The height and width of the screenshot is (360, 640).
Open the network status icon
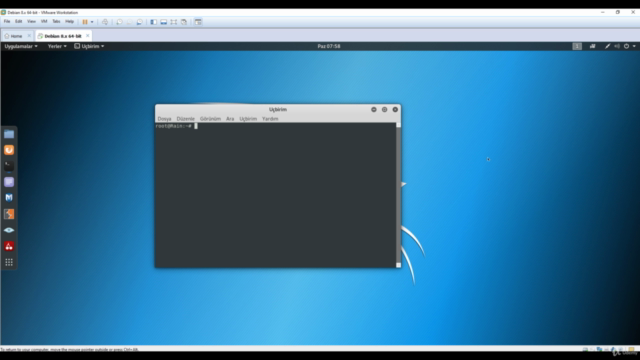click(593, 46)
